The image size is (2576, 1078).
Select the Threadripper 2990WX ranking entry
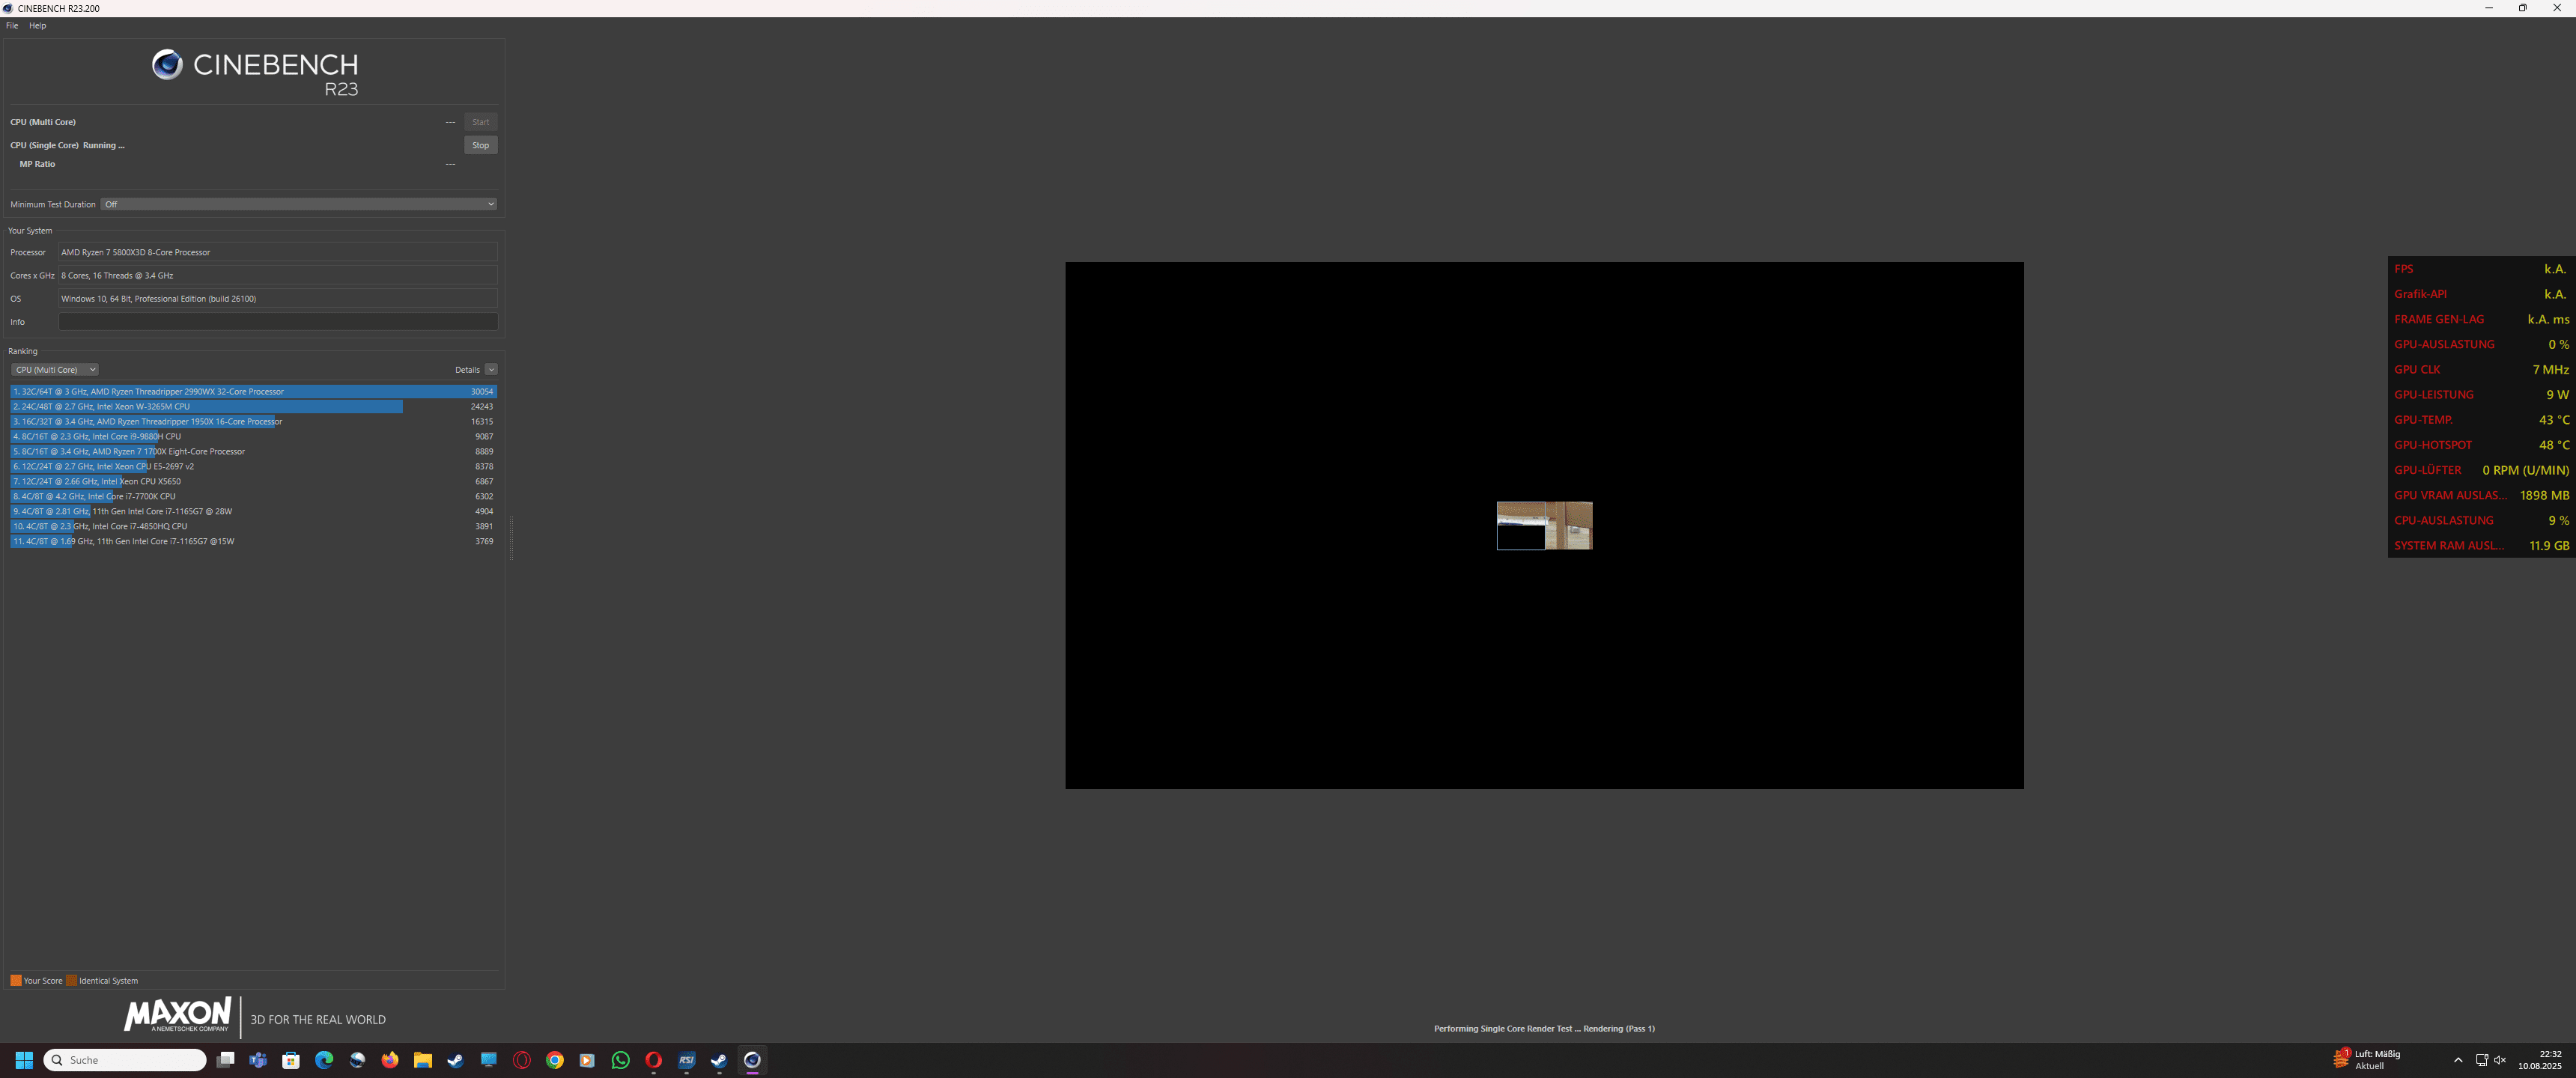[x=253, y=392]
